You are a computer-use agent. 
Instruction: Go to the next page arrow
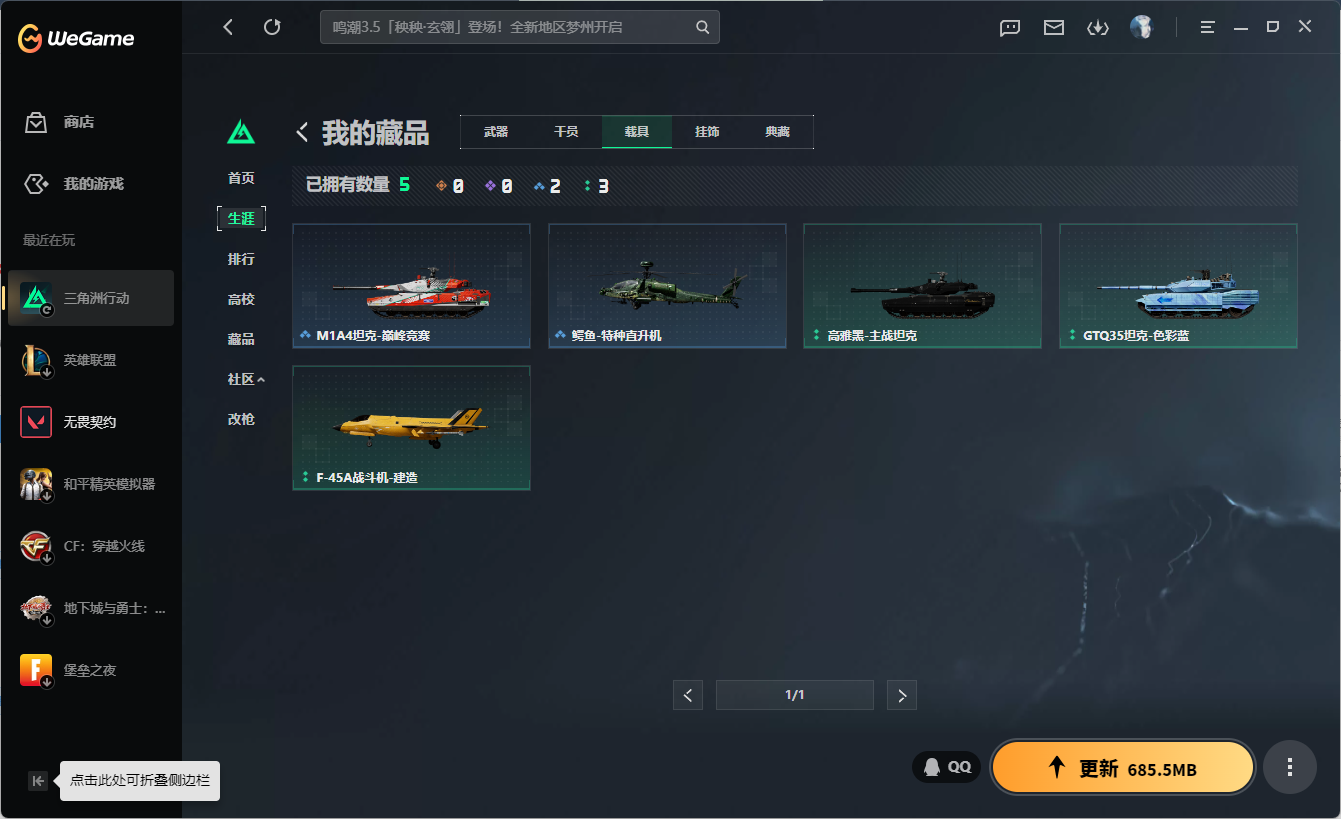pyautogui.click(x=902, y=695)
